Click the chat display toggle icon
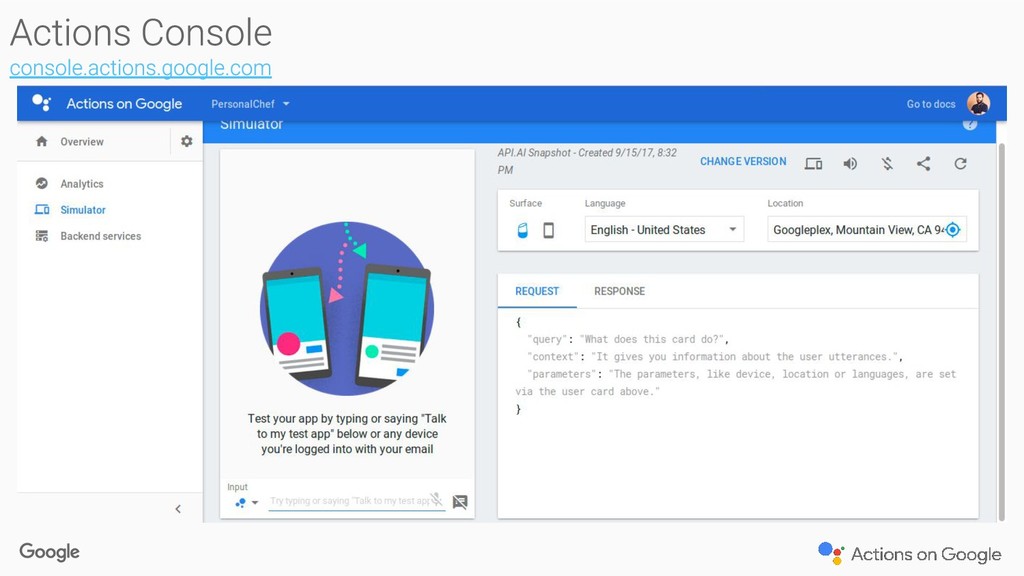The width and height of the screenshot is (1024, 576). tap(460, 502)
